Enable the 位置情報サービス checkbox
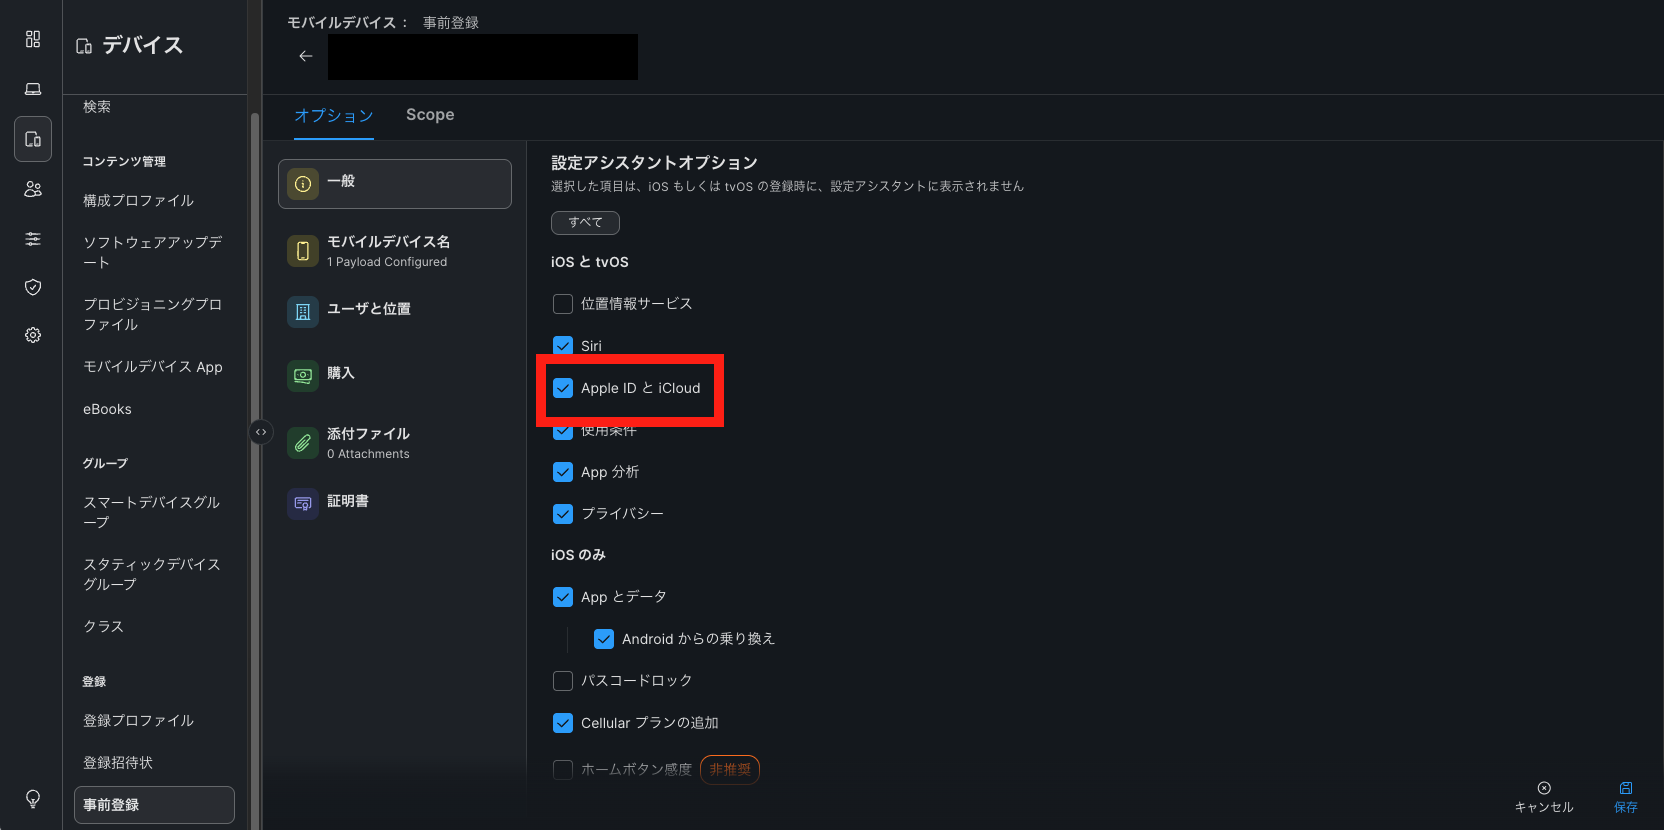1664x830 pixels. coord(563,304)
